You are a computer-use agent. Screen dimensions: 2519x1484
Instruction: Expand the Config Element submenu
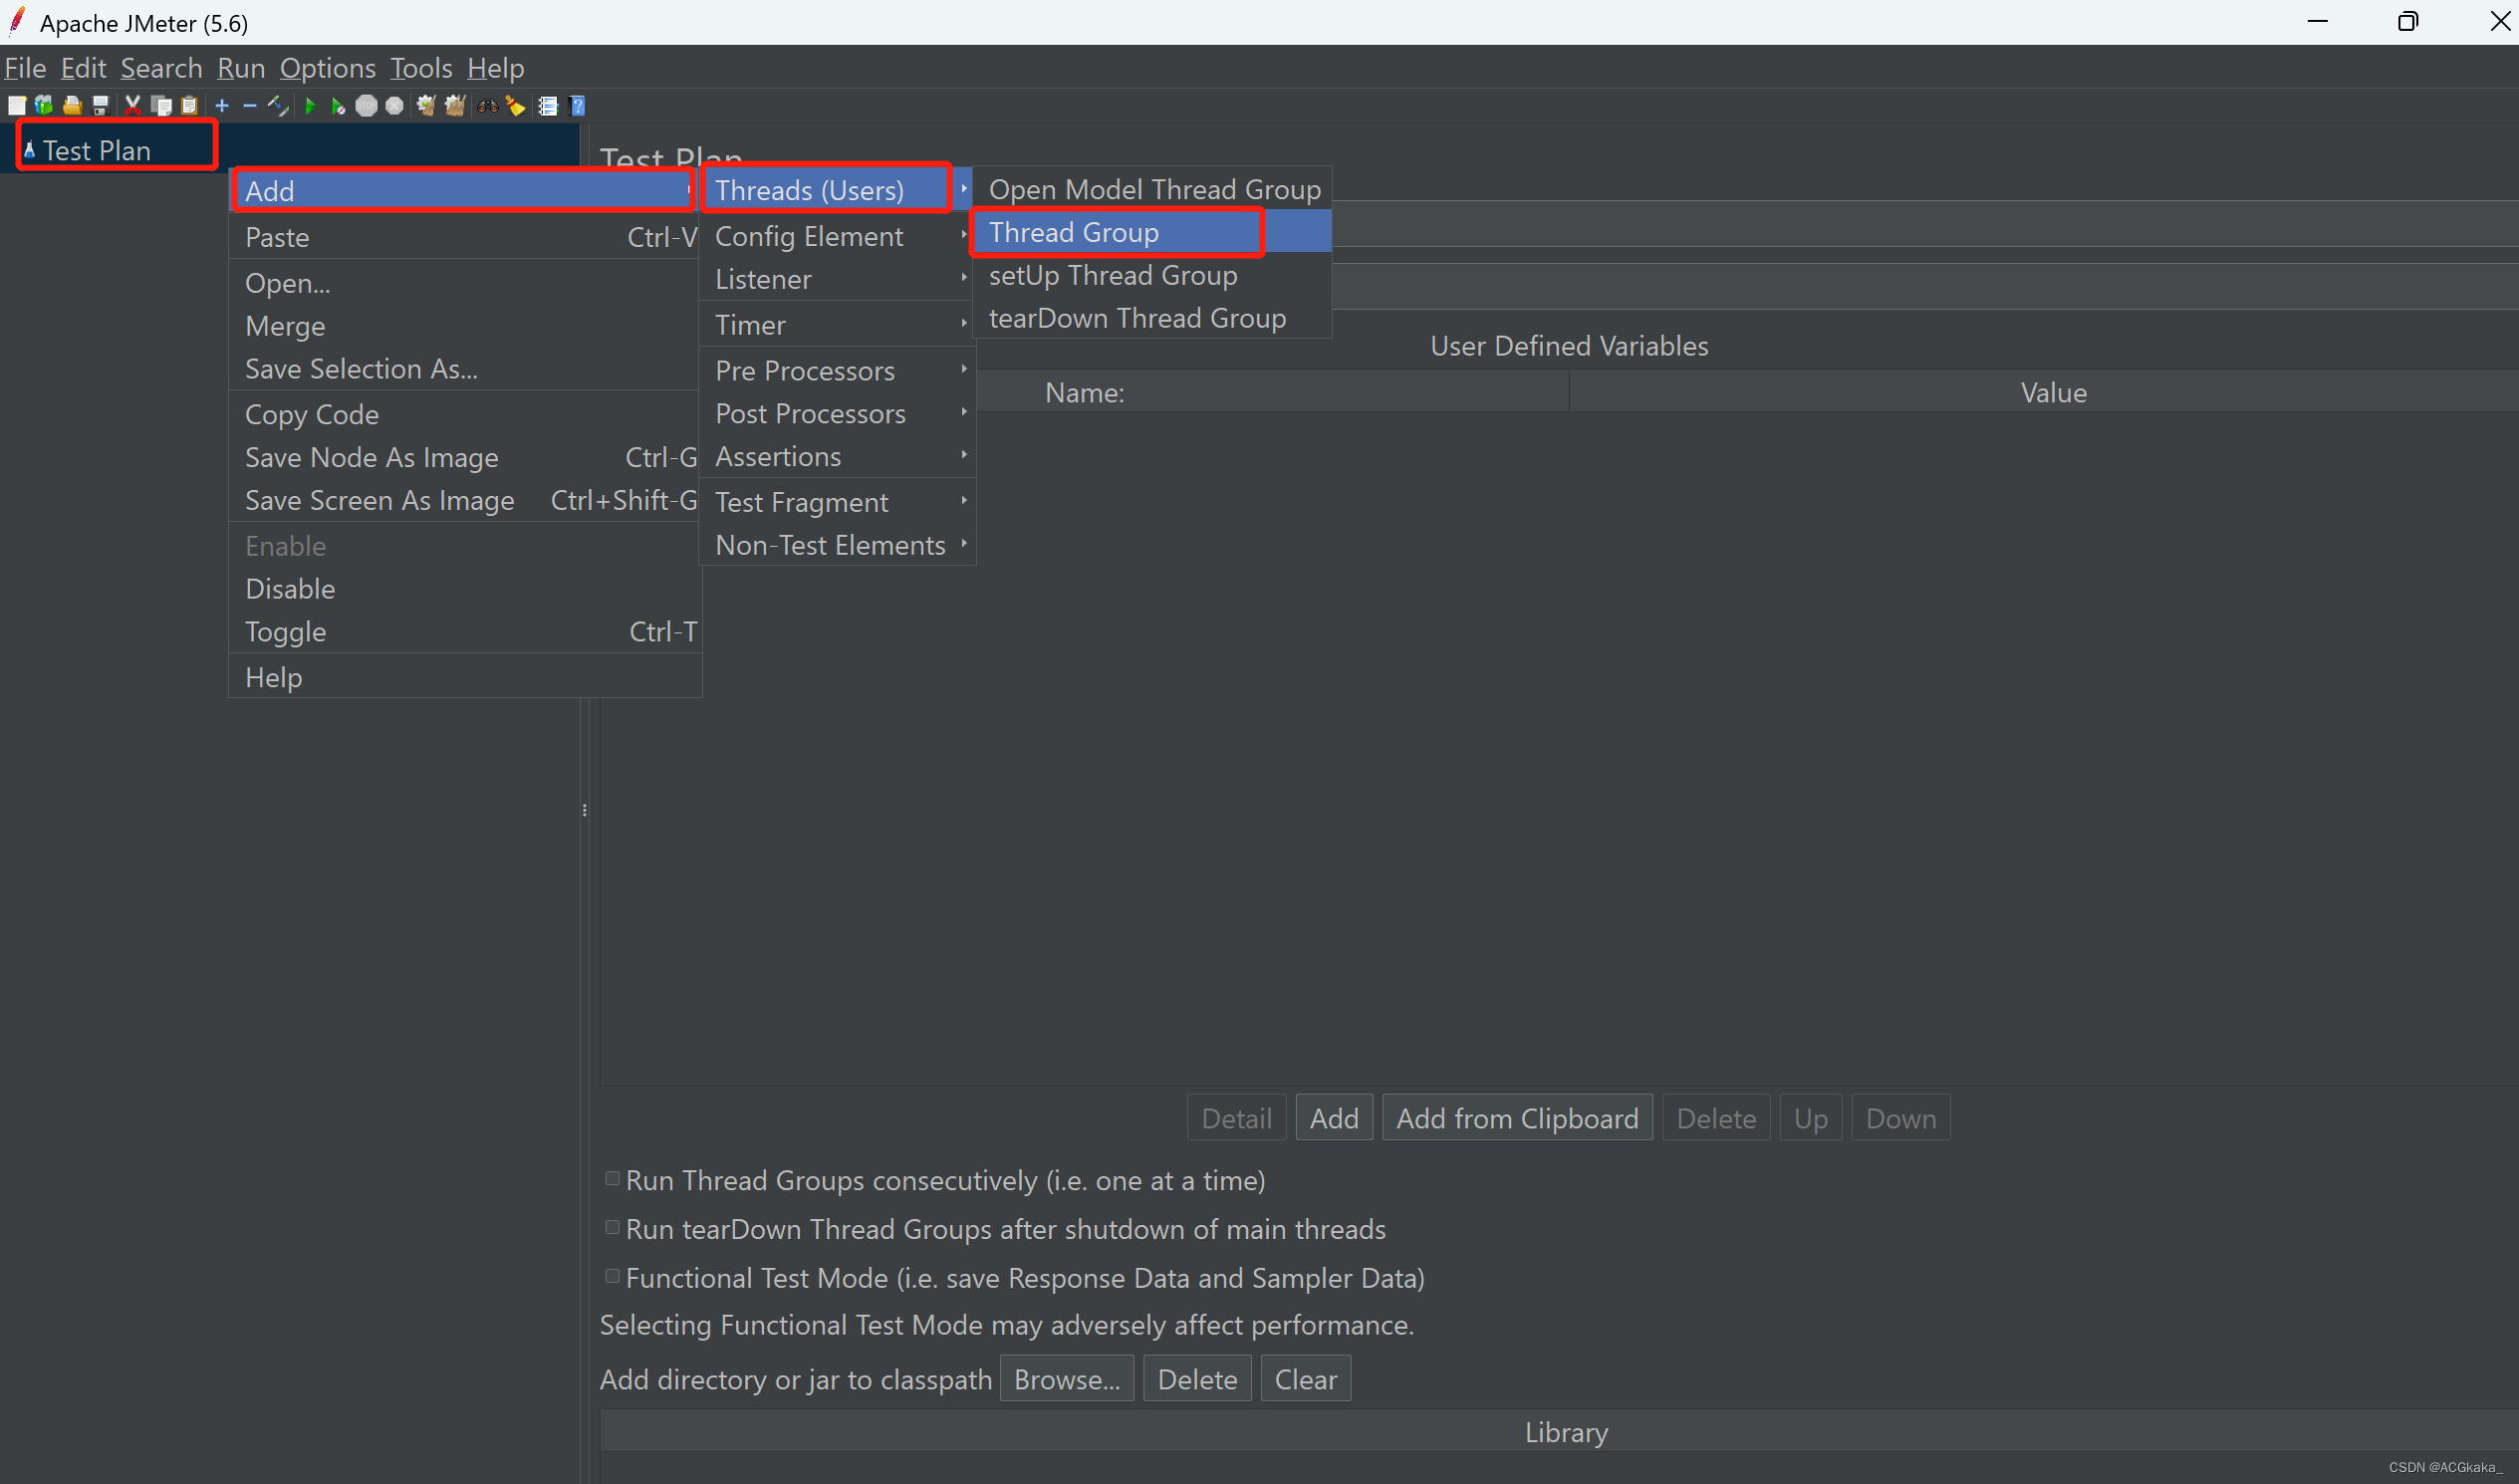pyautogui.click(x=838, y=236)
